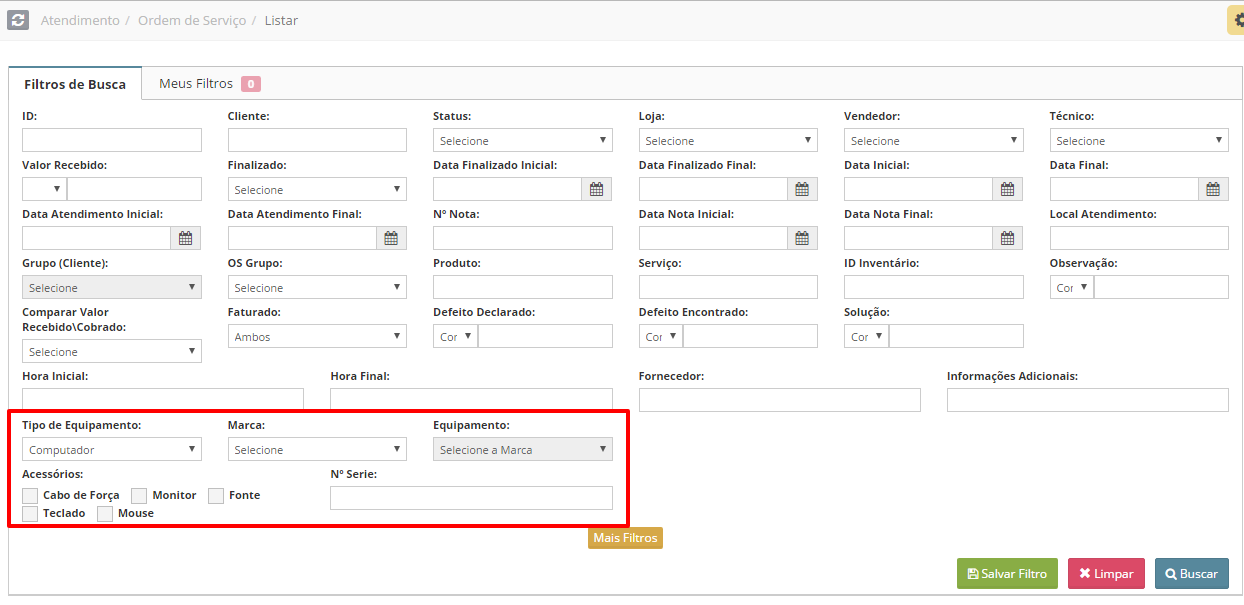This screenshot has width=1244, height=605.
Task: Open calendar picker for Data Final
Action: pos(1213,189)
